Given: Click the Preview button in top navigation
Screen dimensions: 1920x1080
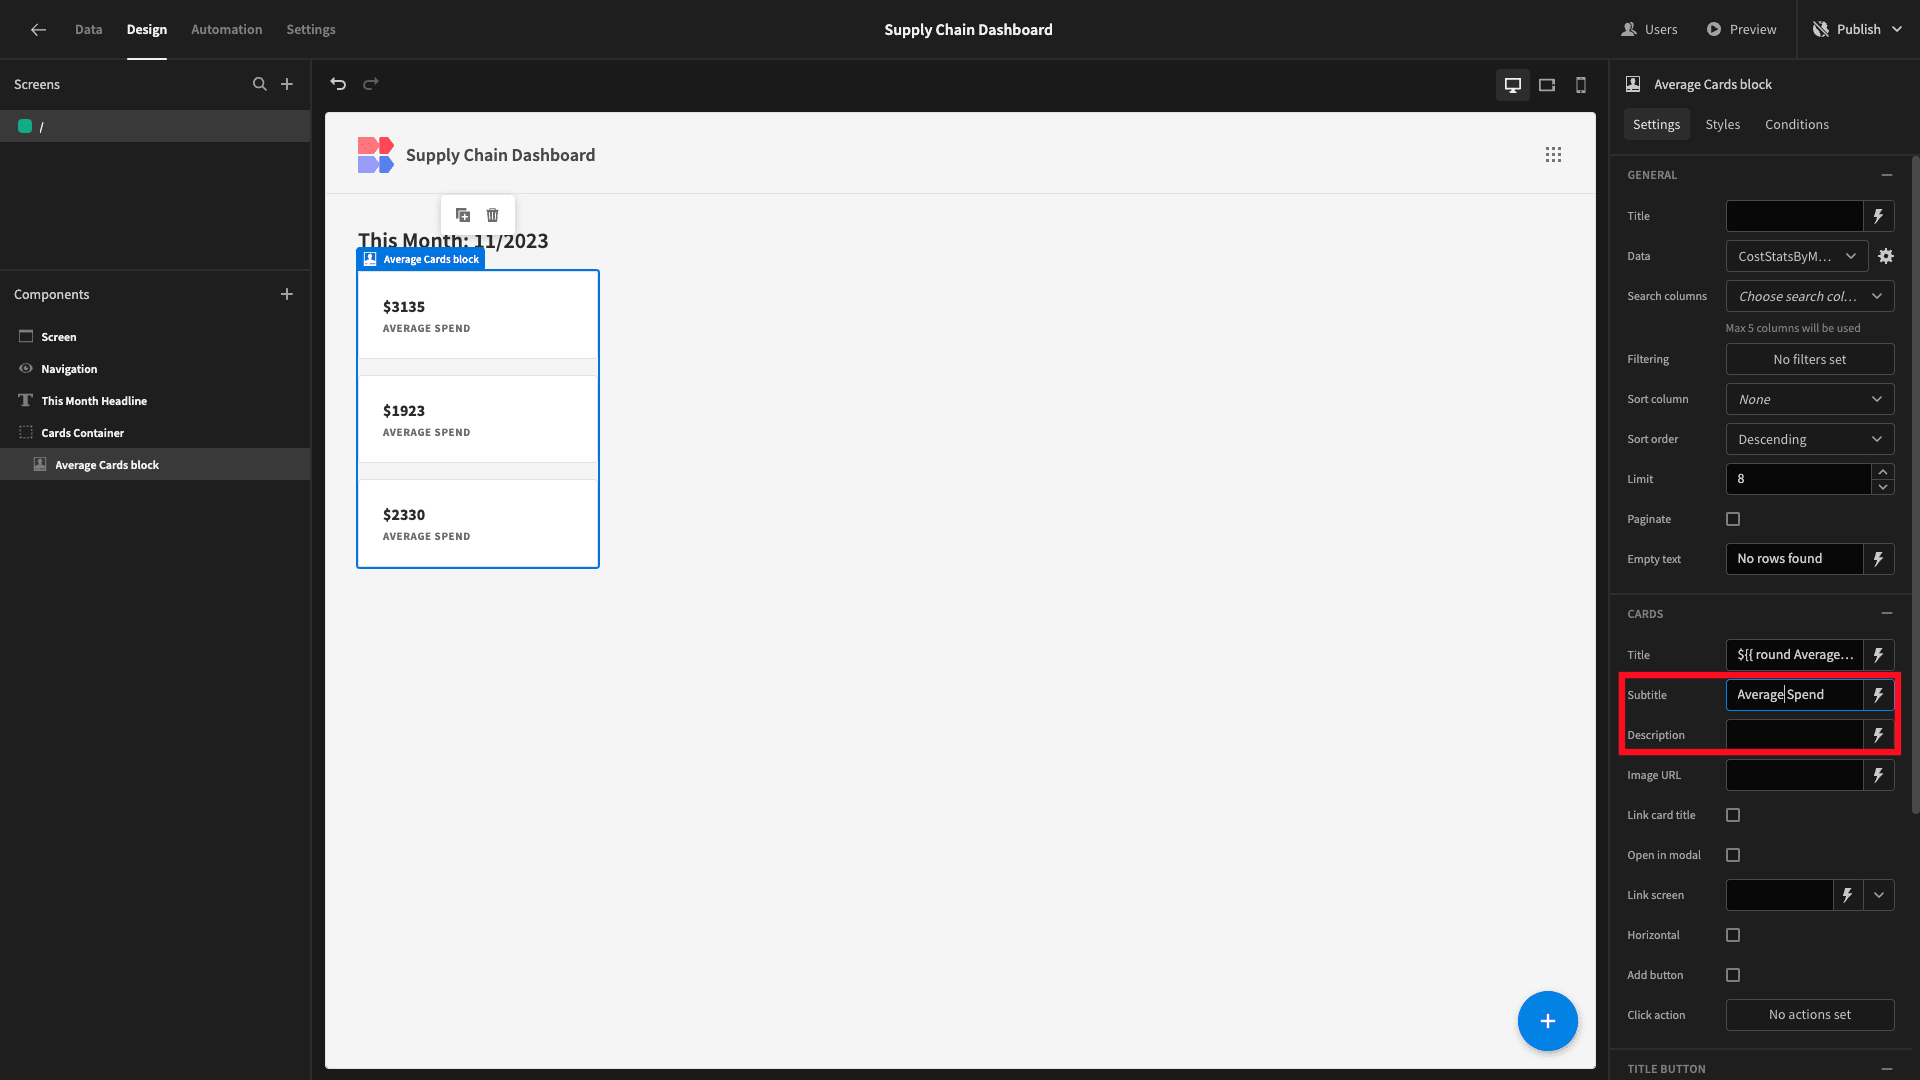Looking at the screenshot, I should point(1741,29).
